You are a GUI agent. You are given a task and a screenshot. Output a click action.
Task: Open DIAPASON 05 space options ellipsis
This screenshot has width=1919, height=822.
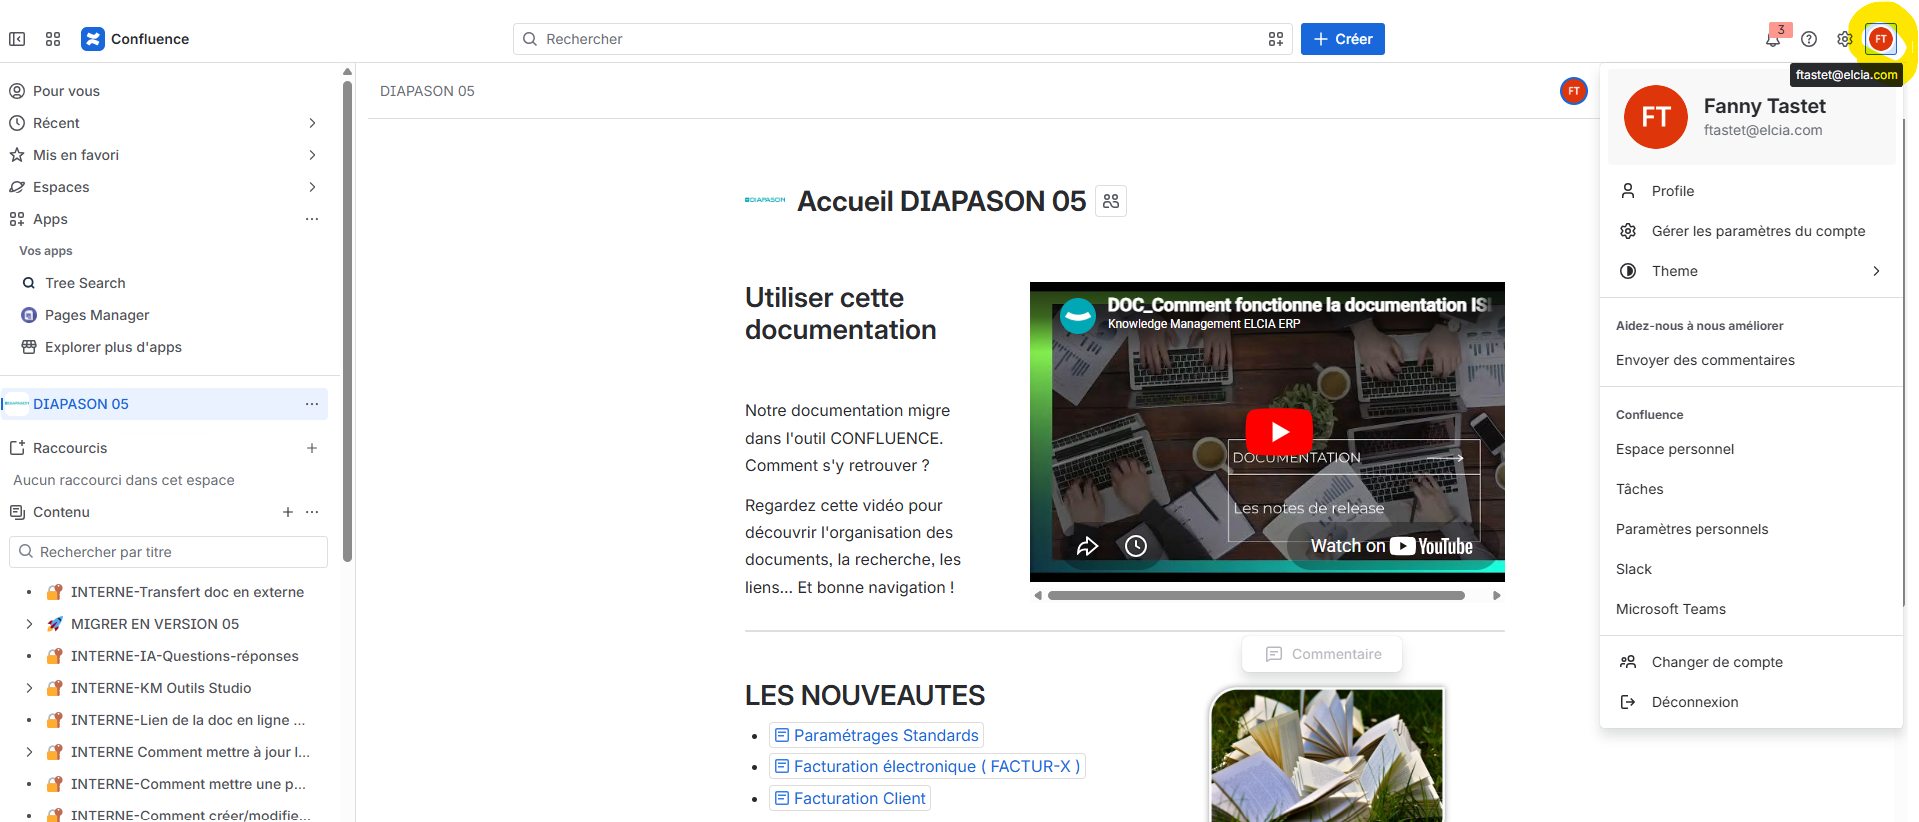312,404
